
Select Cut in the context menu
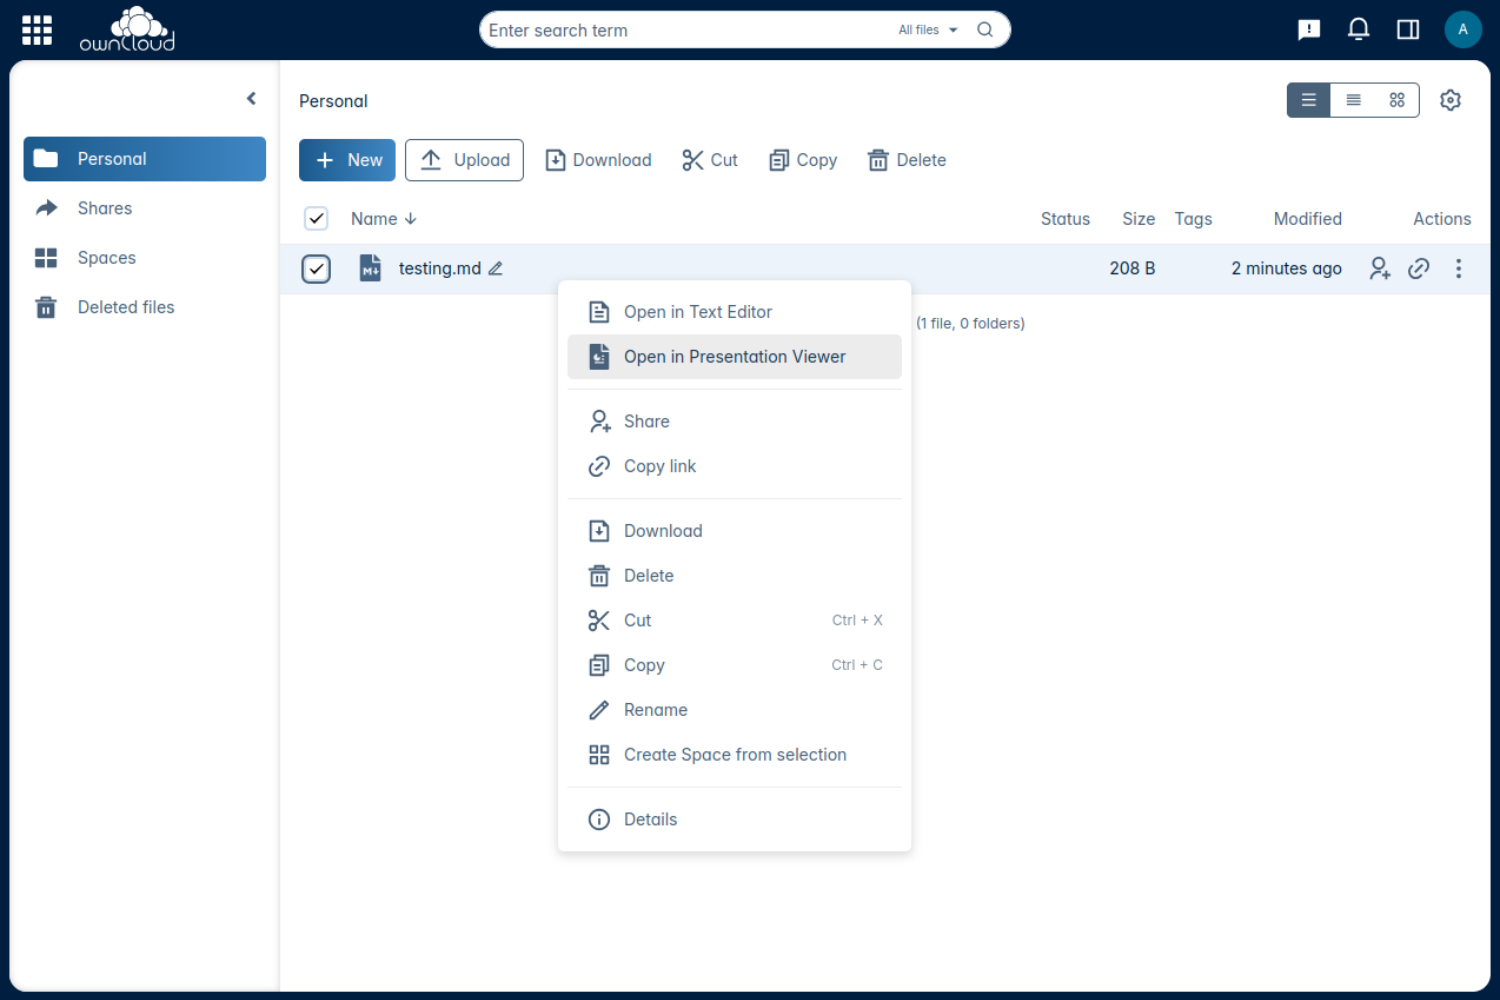click(x=734, y=621)
